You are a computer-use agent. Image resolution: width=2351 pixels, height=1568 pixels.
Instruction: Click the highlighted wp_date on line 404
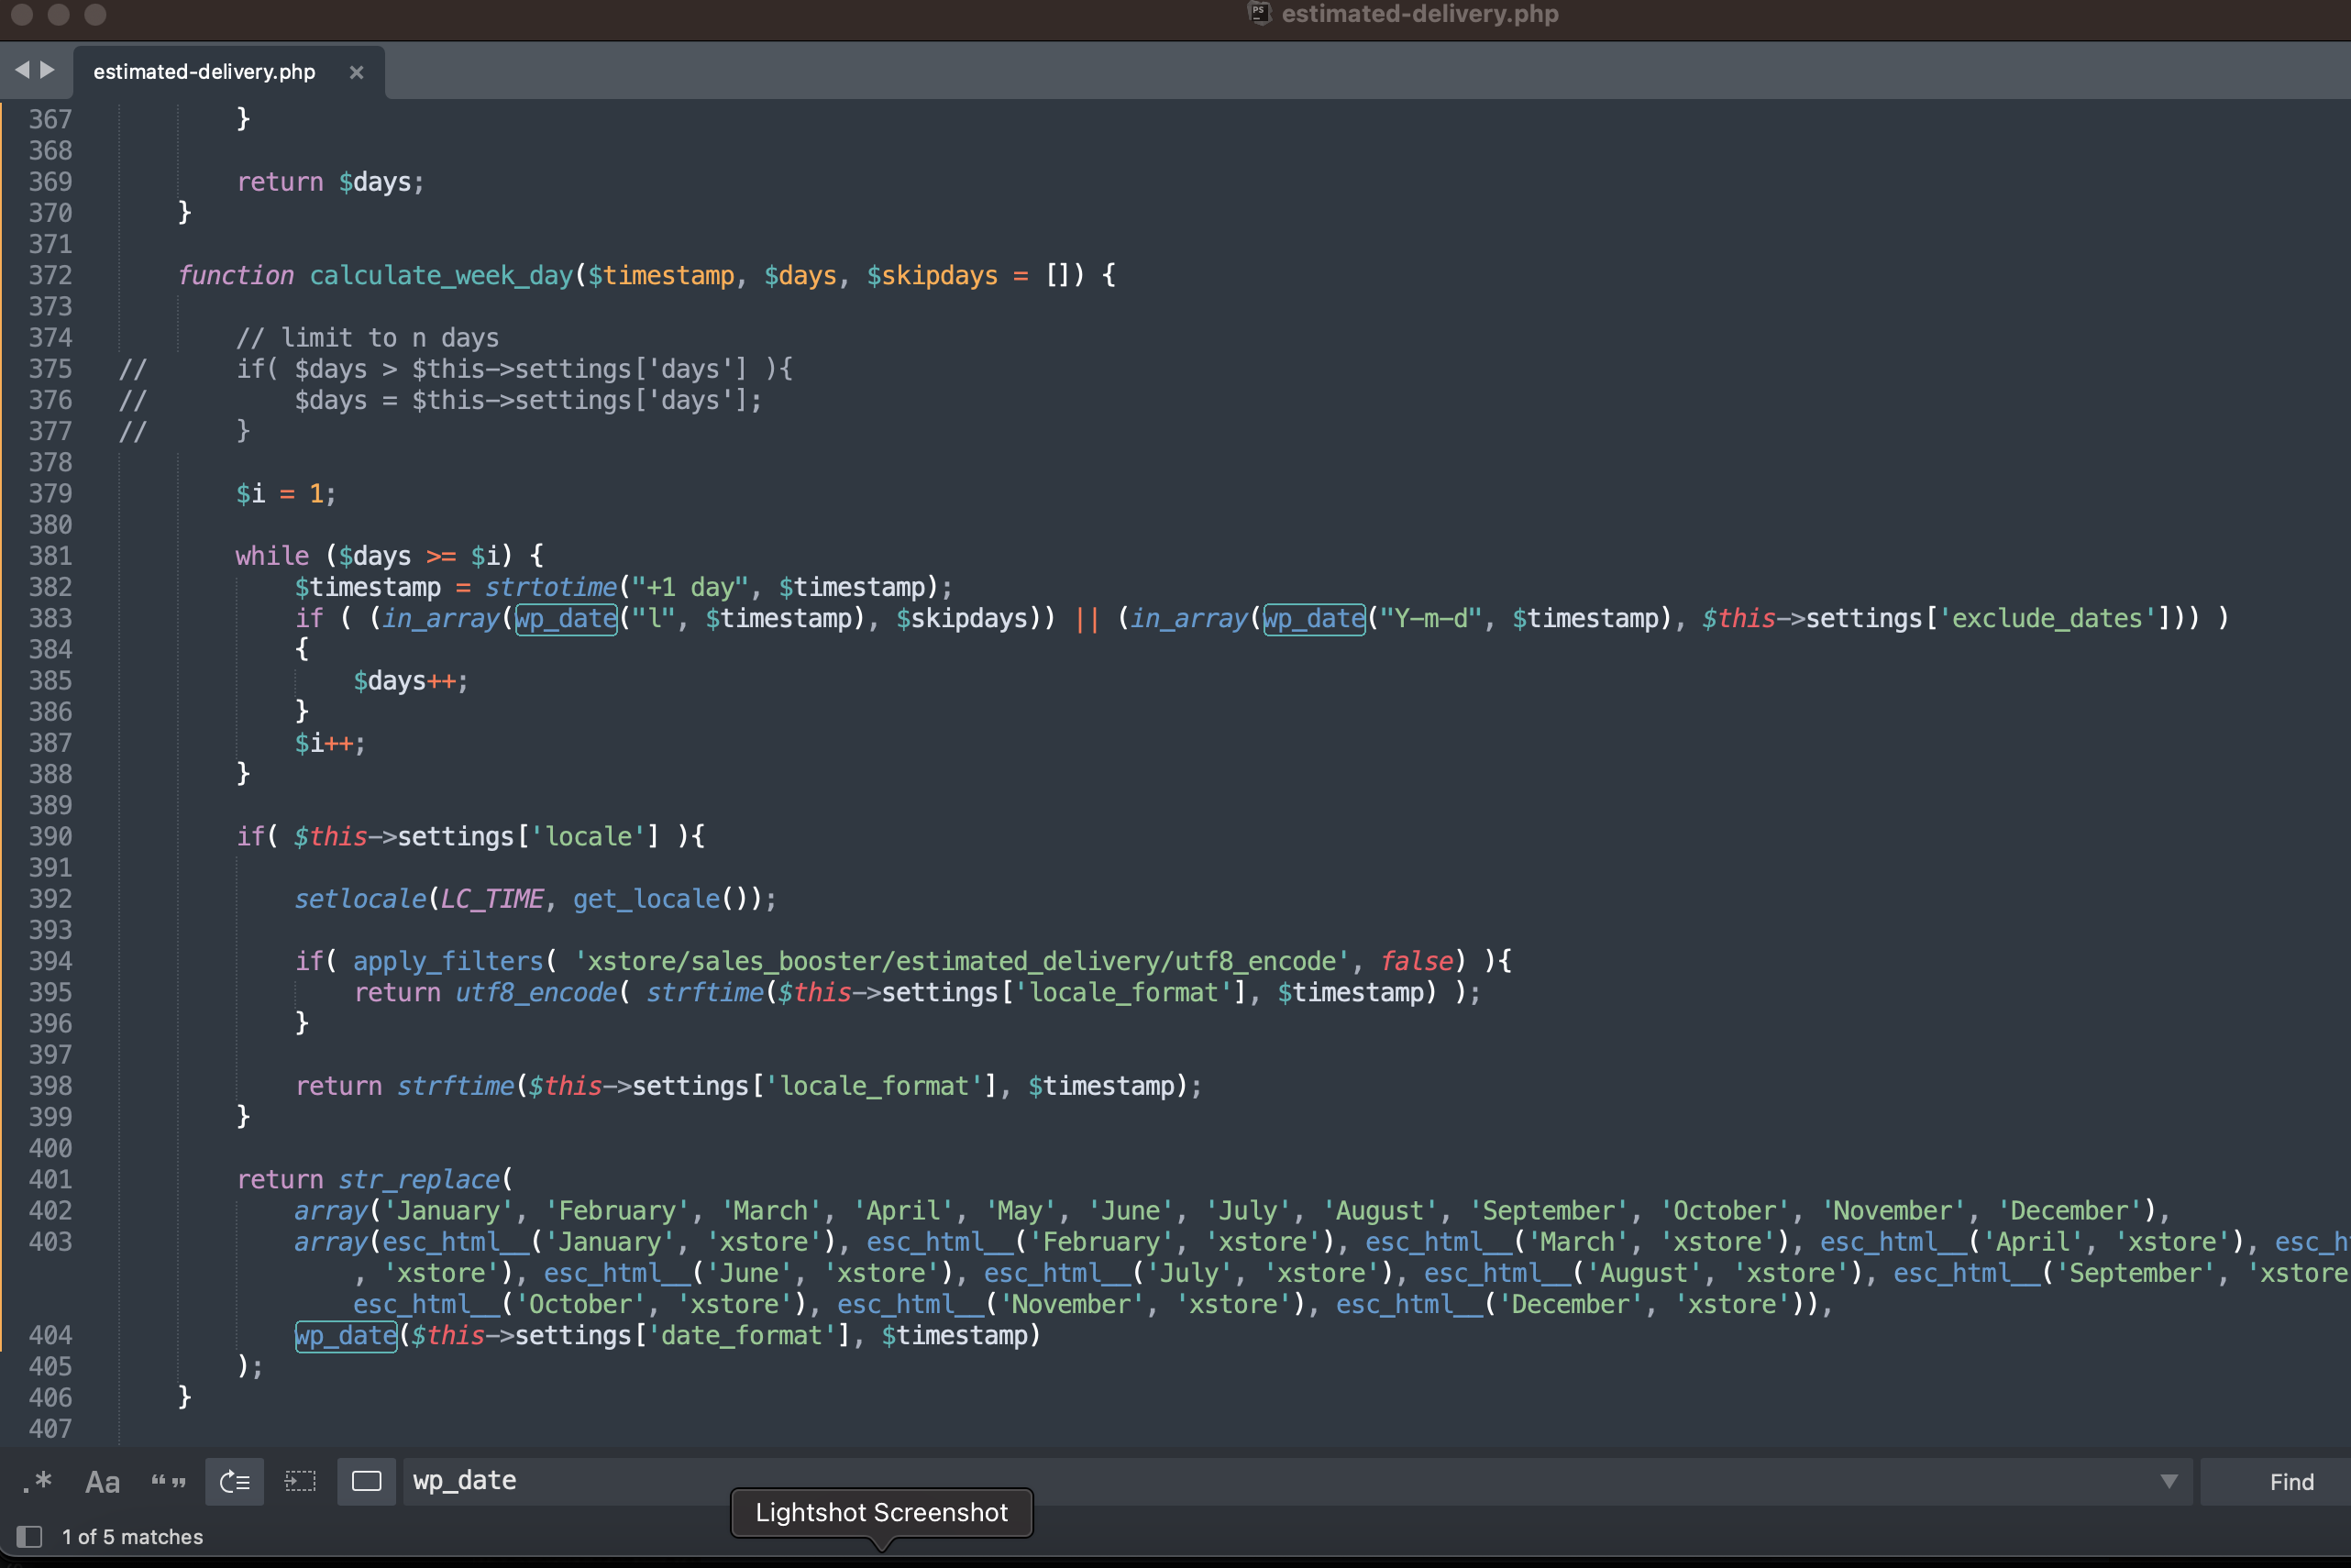(x=346, y=1335)
